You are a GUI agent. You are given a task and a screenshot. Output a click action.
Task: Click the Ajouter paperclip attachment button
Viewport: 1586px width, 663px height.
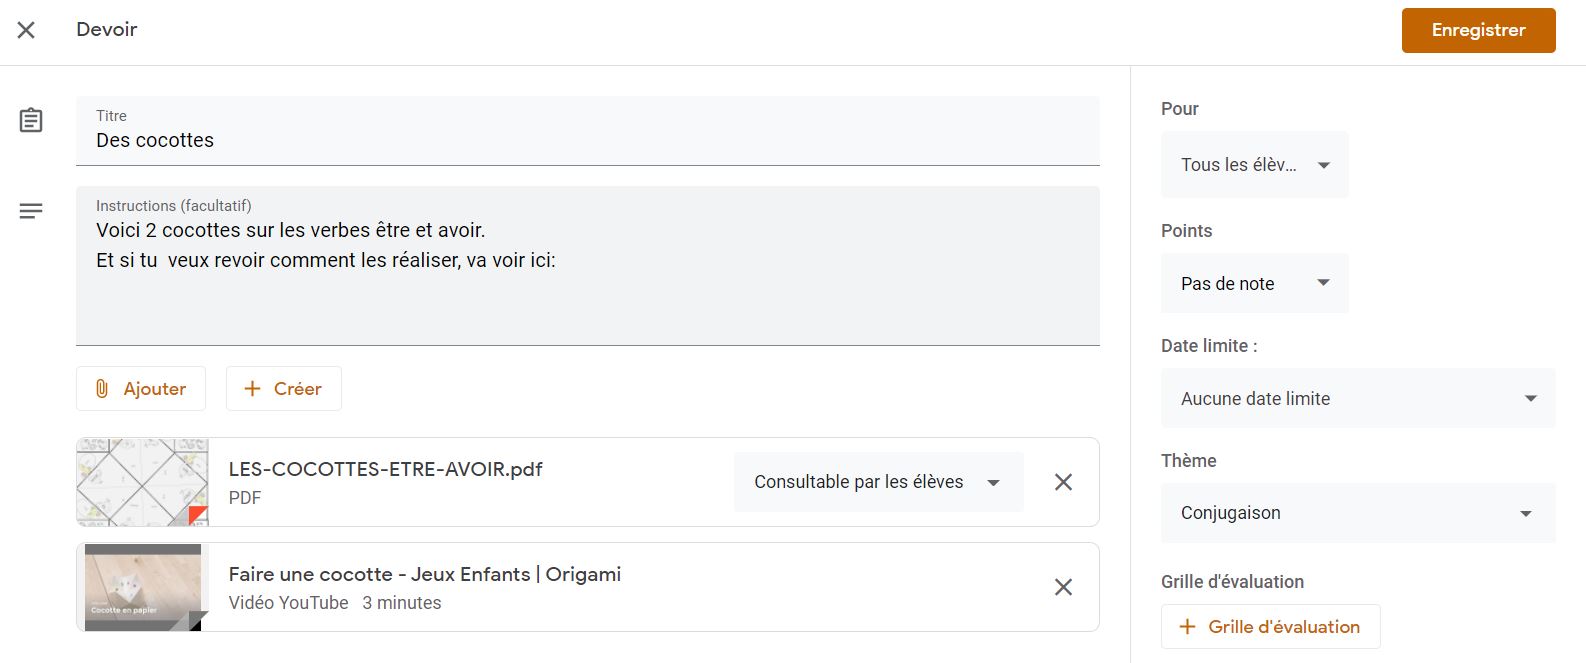click(141, 388)
